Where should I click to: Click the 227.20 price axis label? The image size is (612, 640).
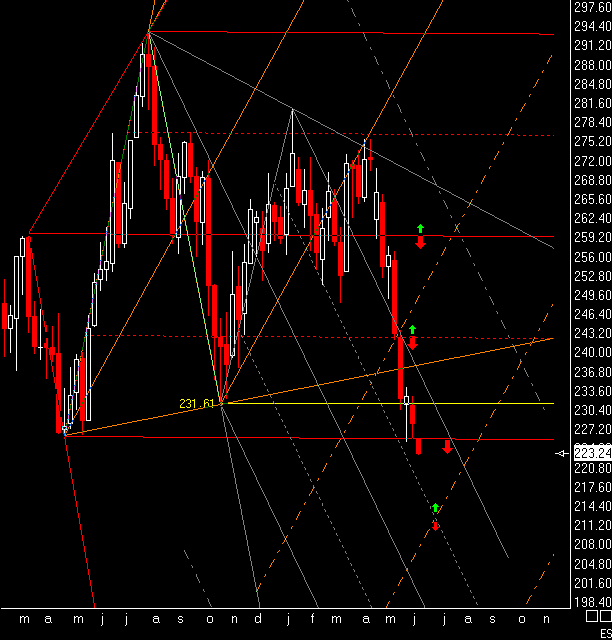pos(592,429)
